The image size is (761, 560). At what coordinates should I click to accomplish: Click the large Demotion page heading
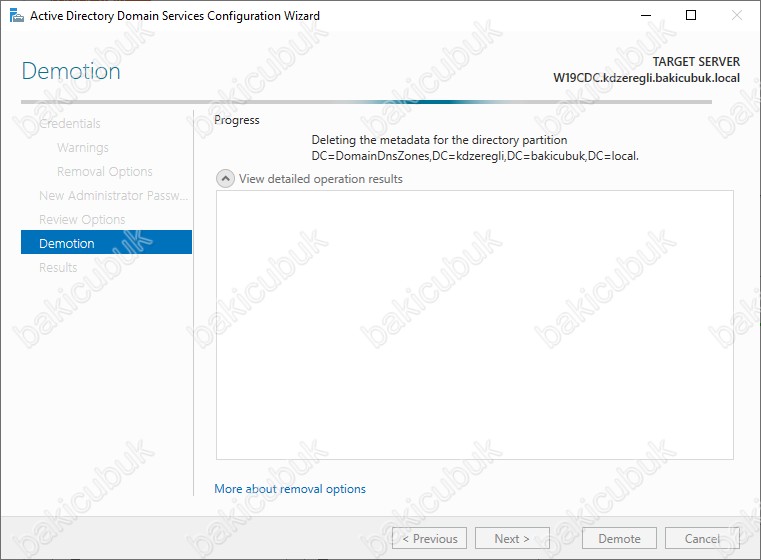(71, 71)
